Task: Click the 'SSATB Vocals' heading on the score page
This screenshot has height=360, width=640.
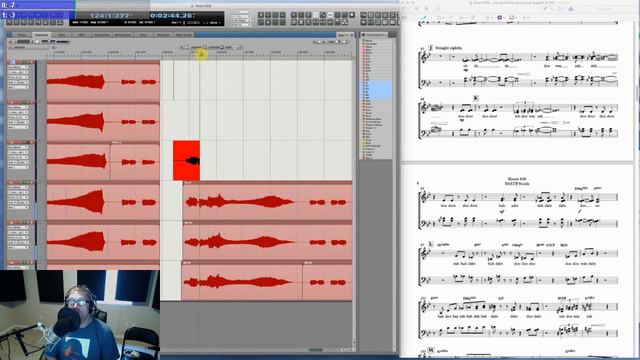Action: tap(518, 184)
